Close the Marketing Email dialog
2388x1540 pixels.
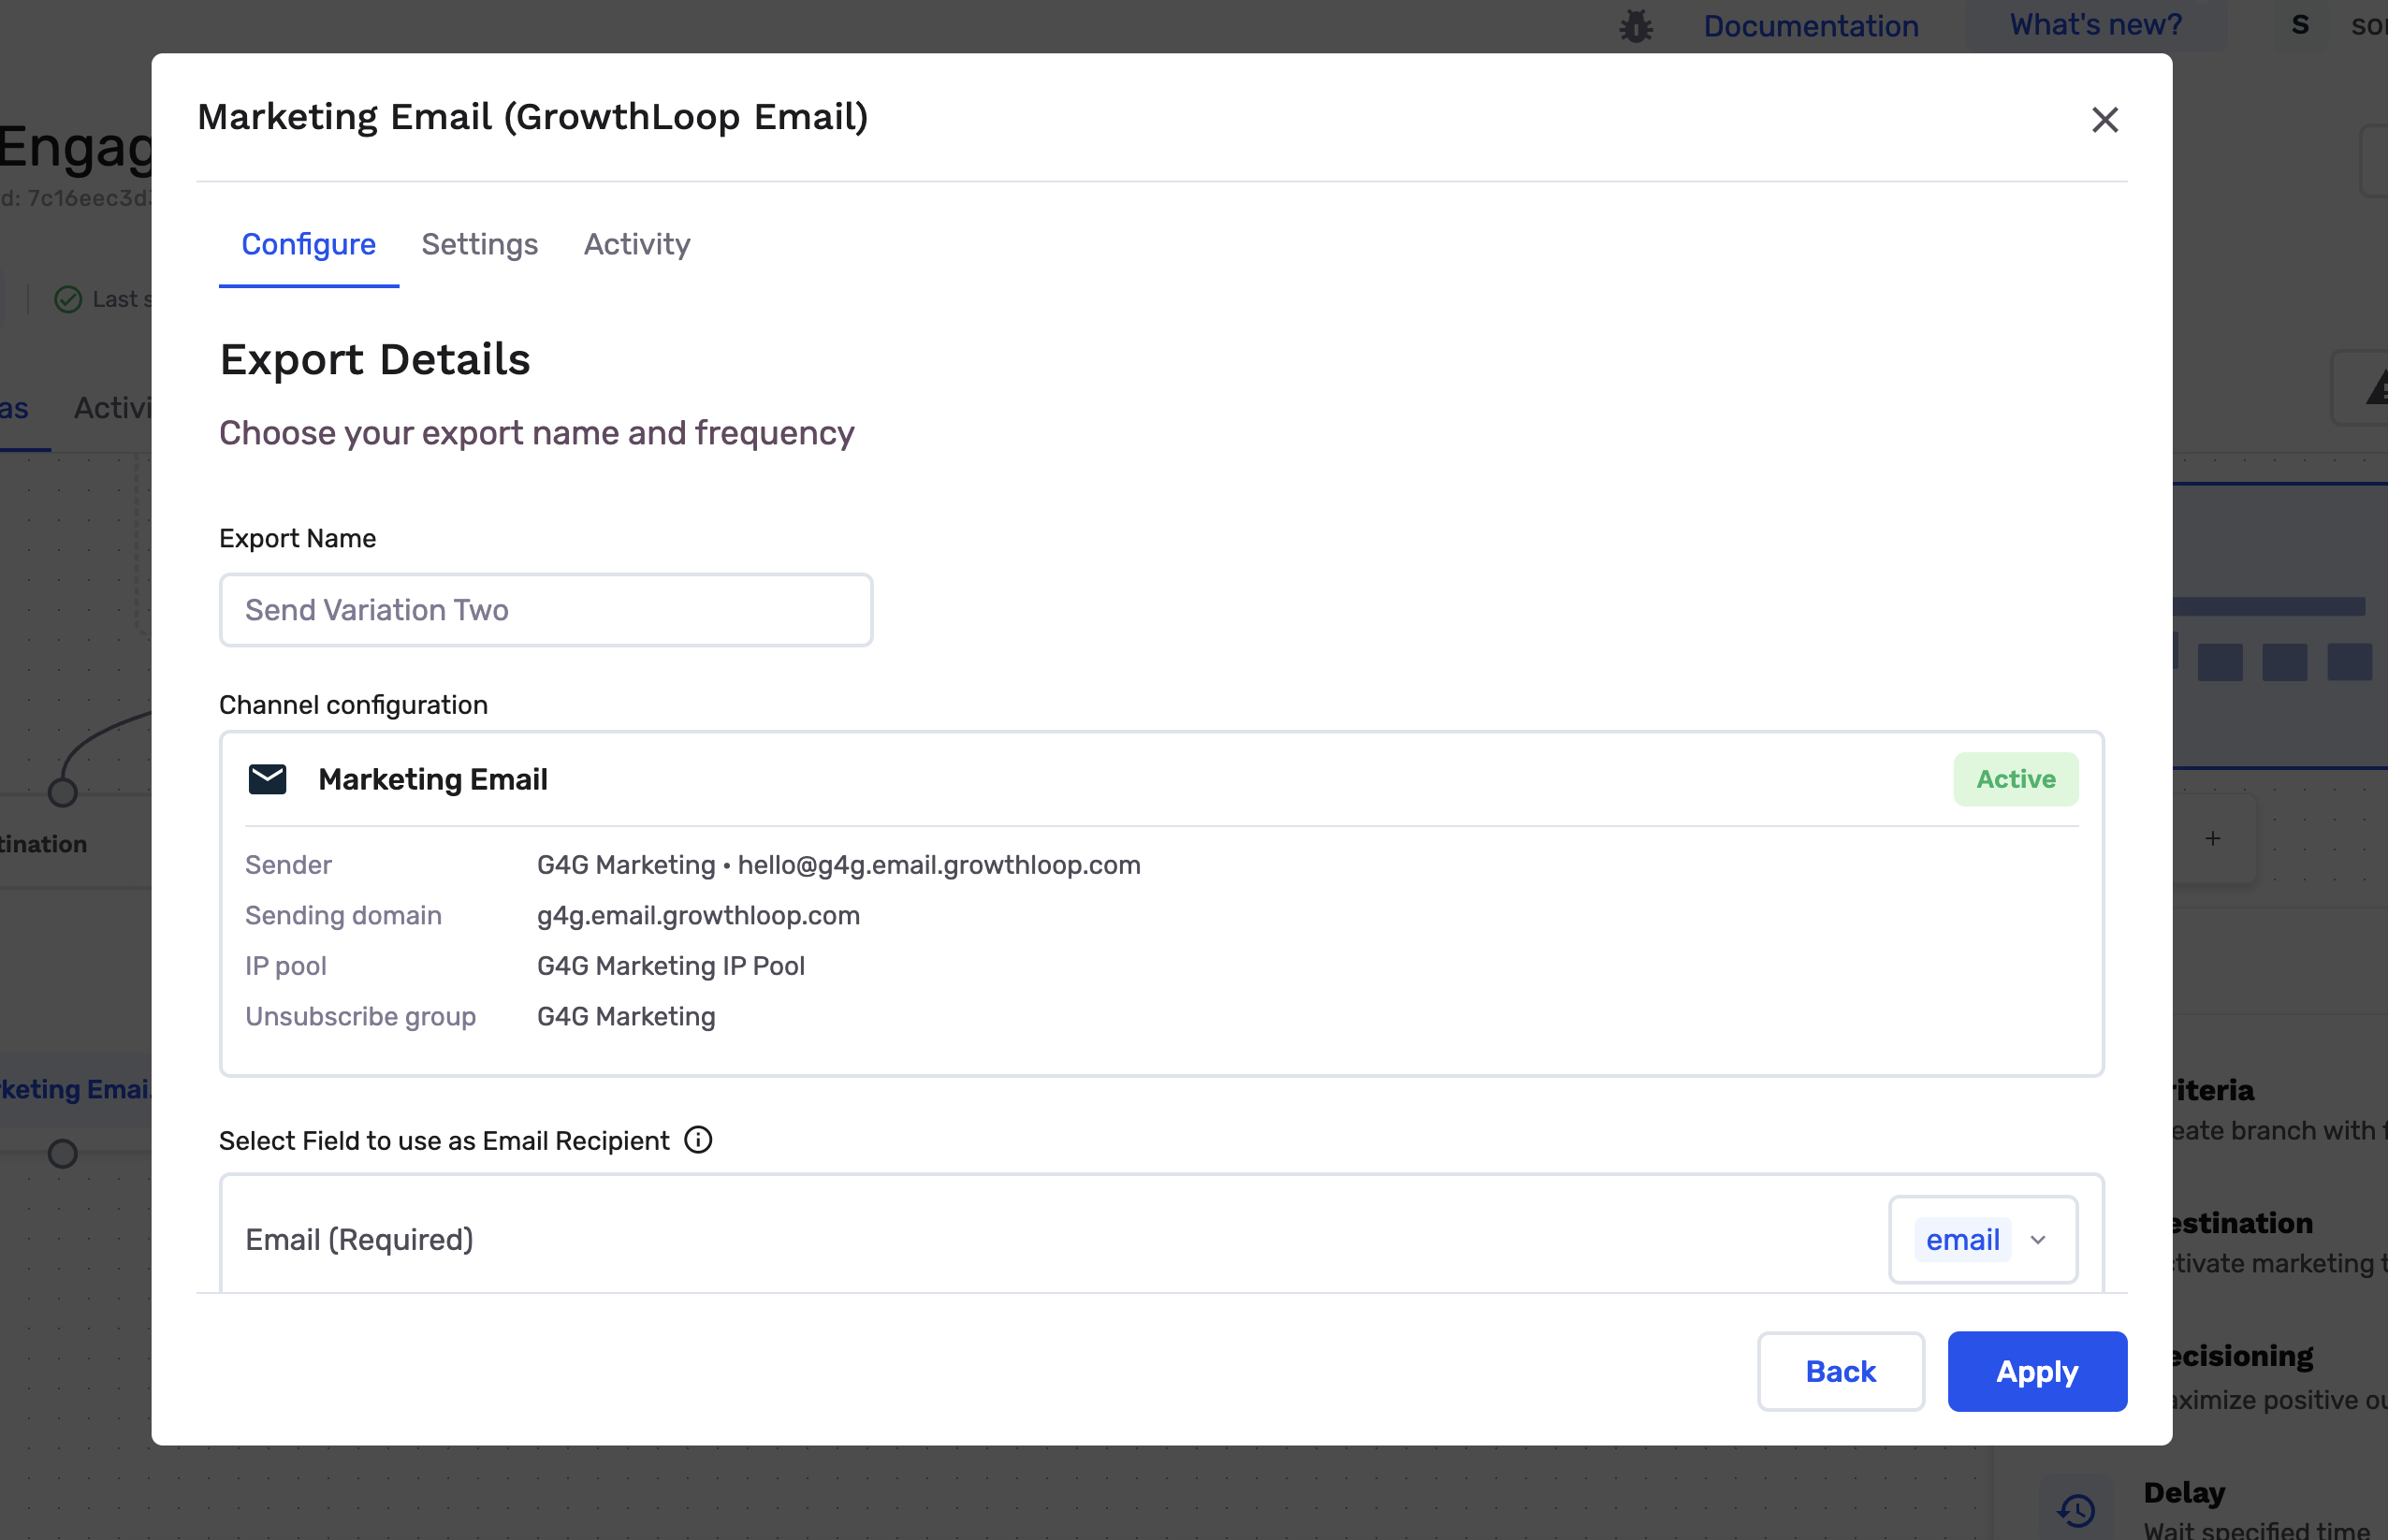click(2105, 120)
